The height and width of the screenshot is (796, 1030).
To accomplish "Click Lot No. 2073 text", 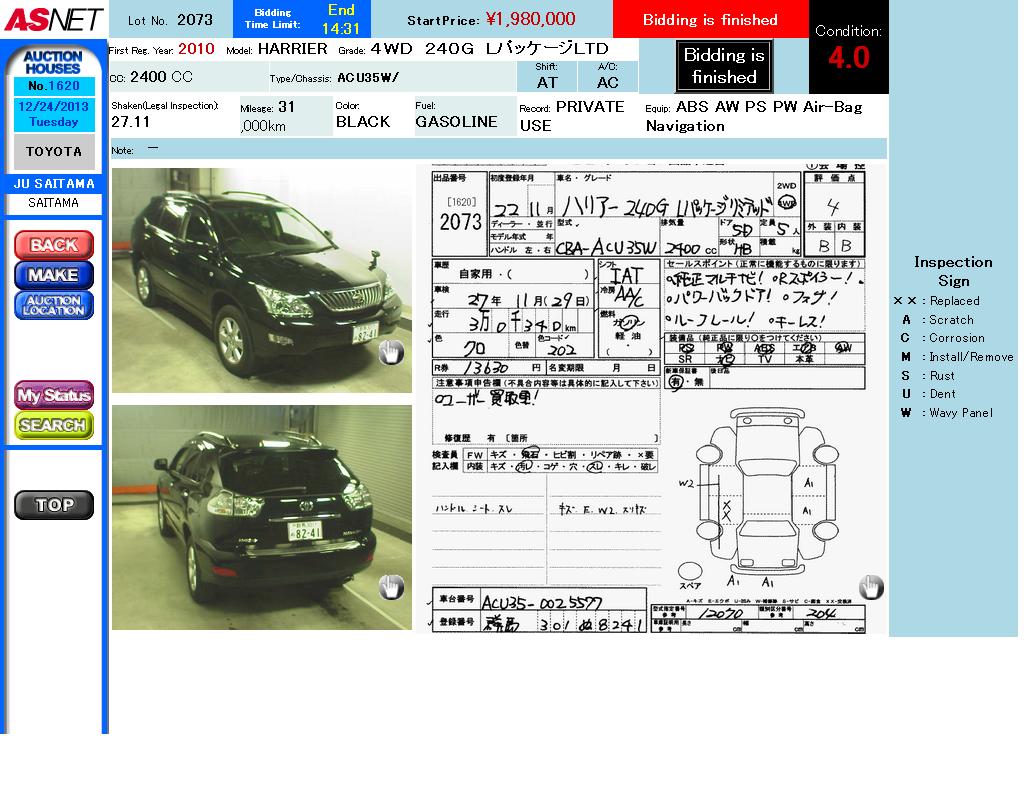I will tap(170, 20).
